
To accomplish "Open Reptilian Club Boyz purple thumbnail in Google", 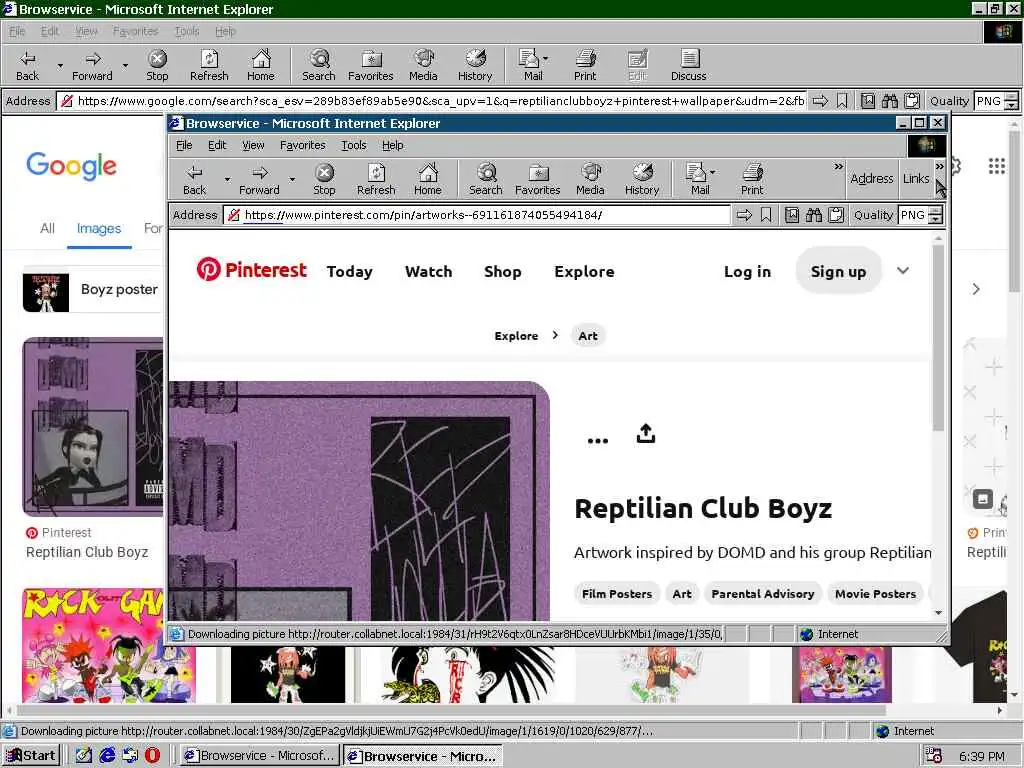I will [93, 426].
